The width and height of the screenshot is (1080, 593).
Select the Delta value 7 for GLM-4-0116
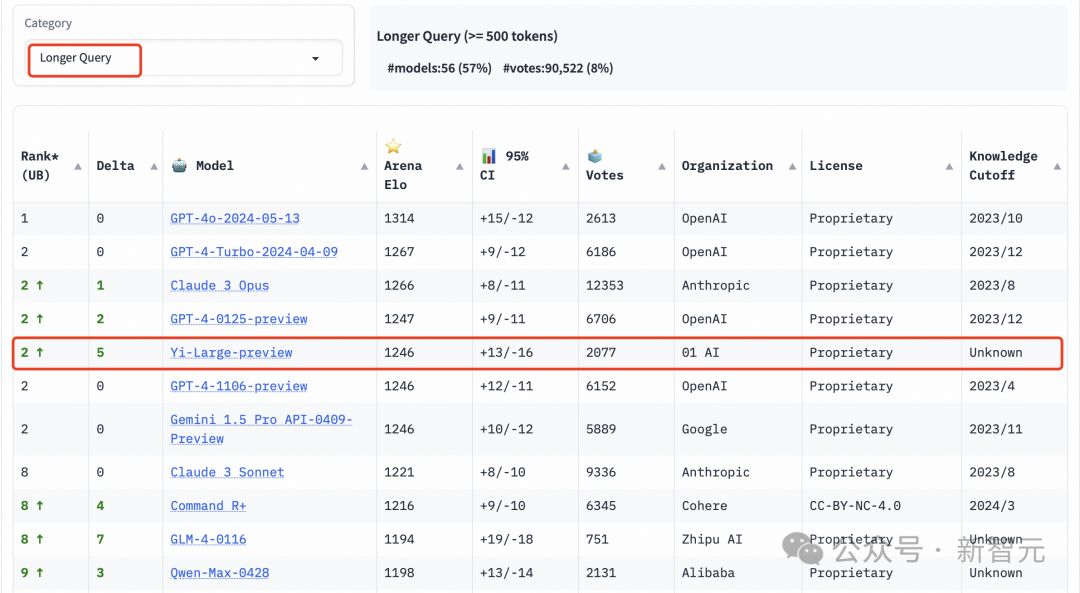coord(101,539)
